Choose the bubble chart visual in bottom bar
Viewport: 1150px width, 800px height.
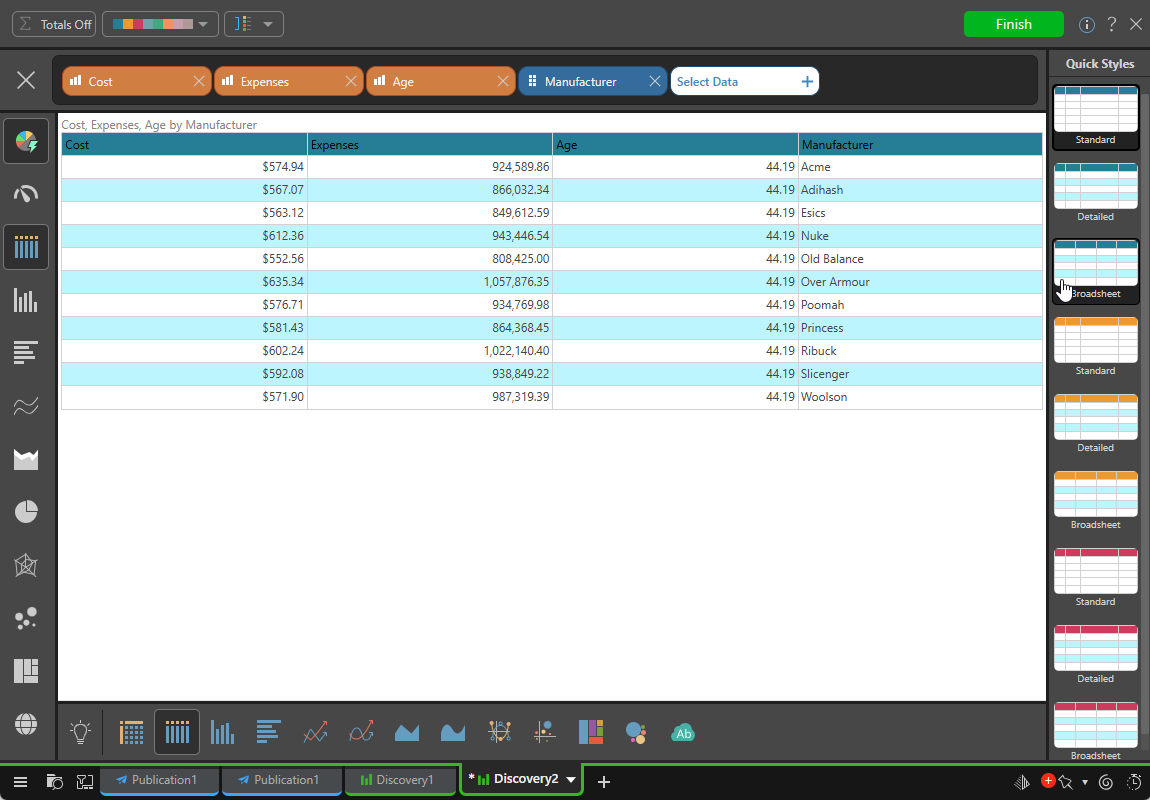coord(636,732)
